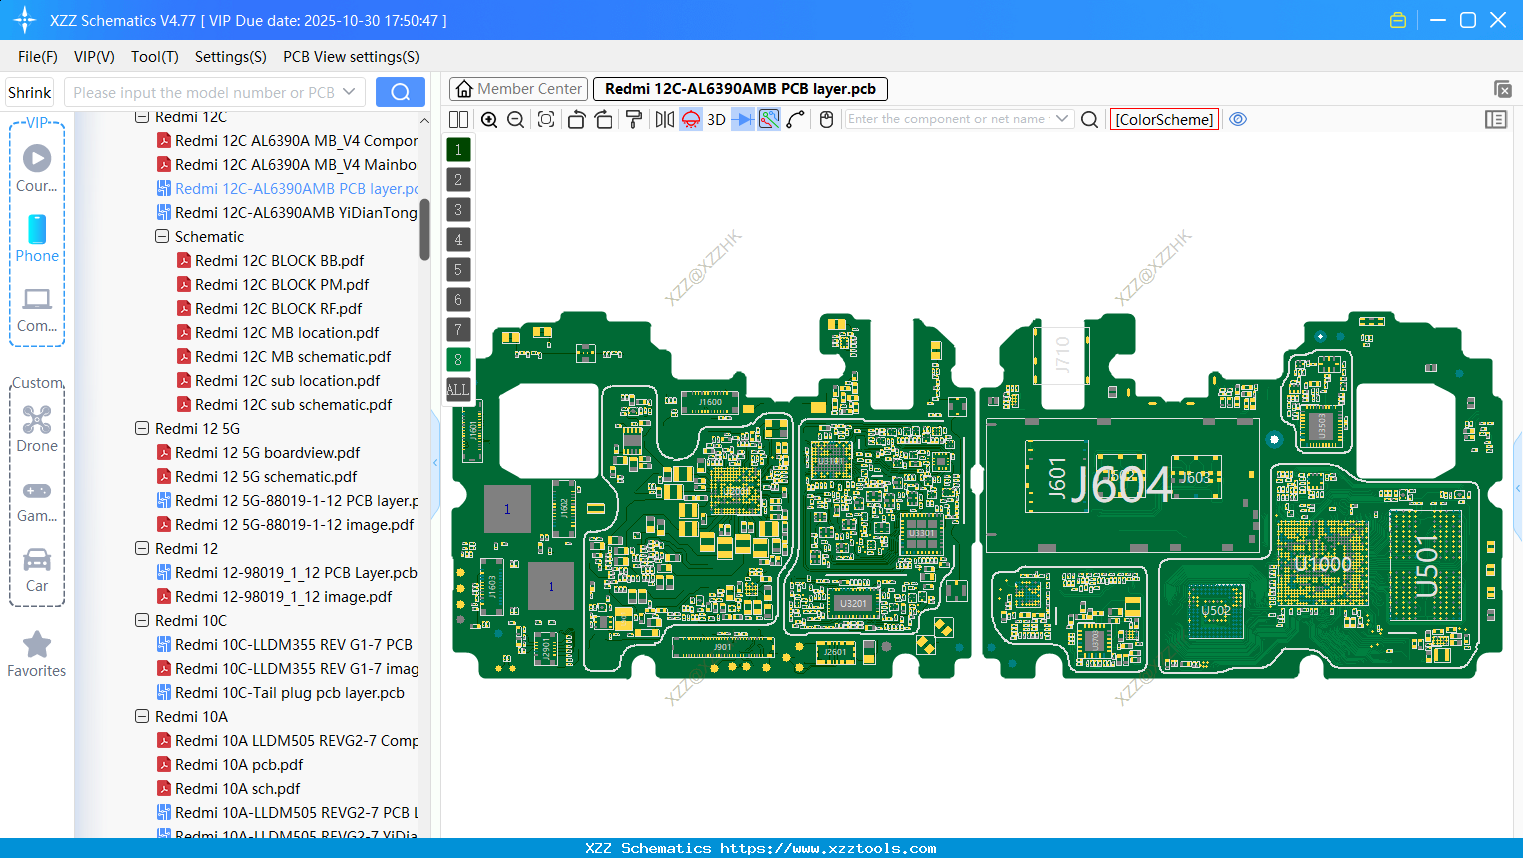
Task: Open the ColorScheme selector
Action: click(x=1164, y=119)
